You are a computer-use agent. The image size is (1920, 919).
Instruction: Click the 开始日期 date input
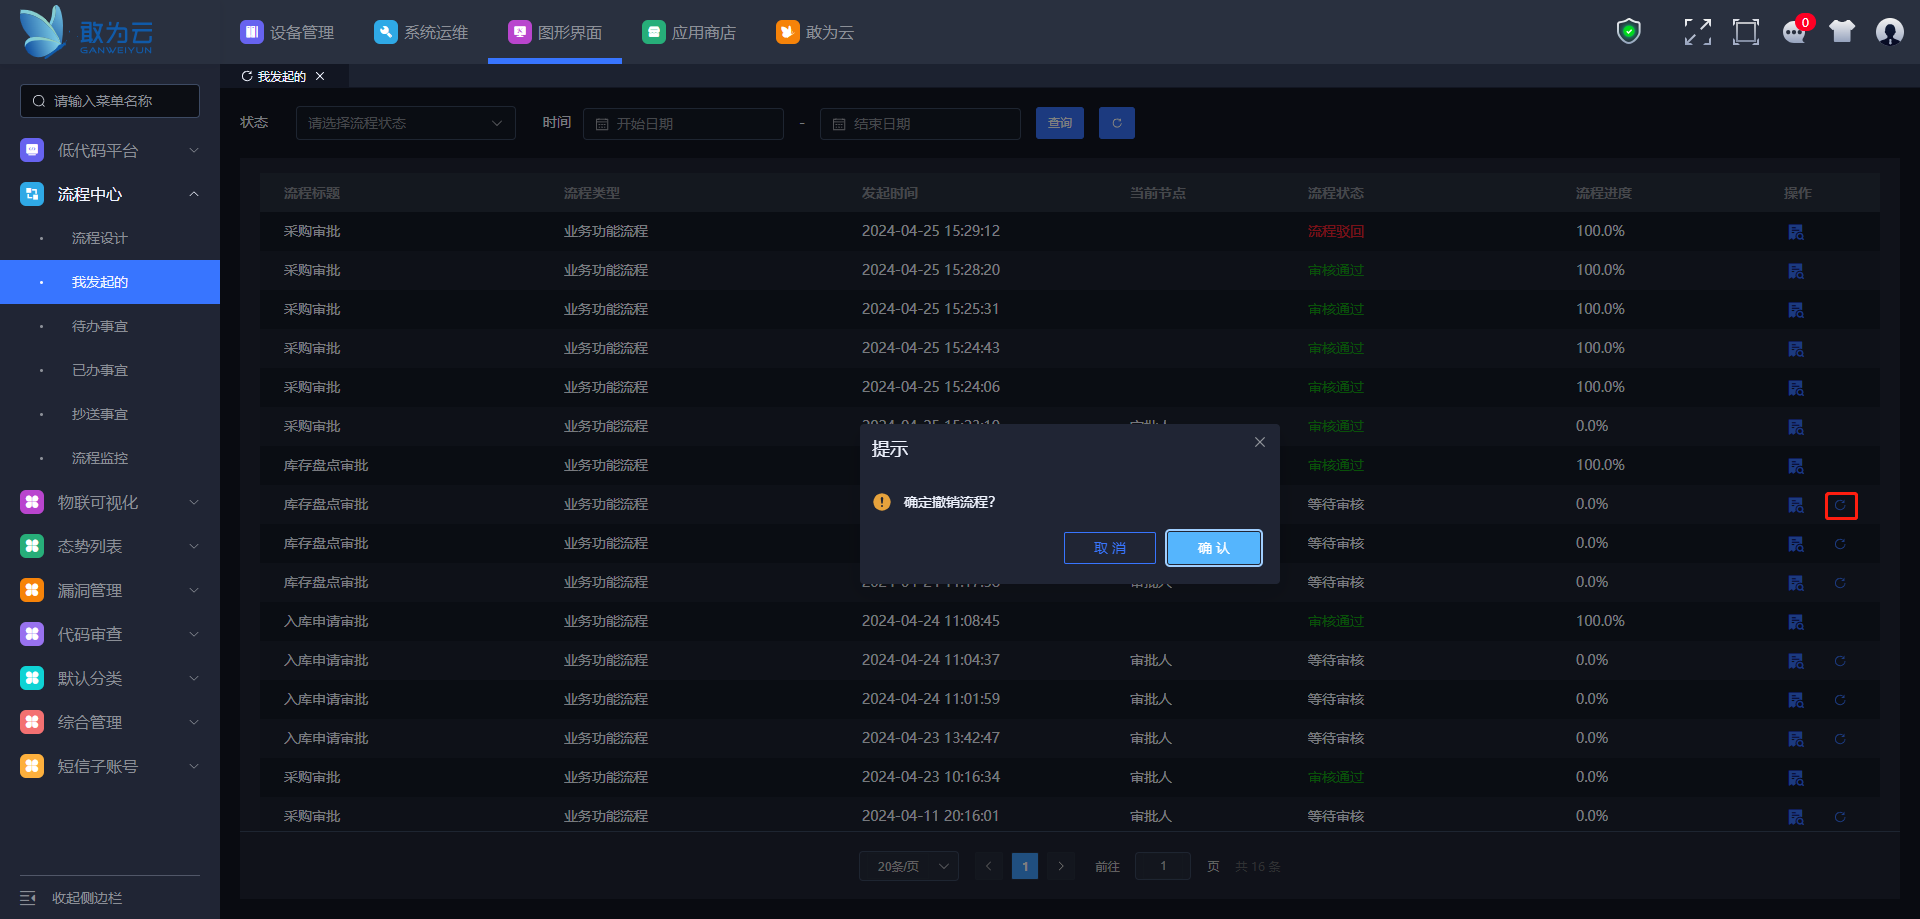point(683,124)
